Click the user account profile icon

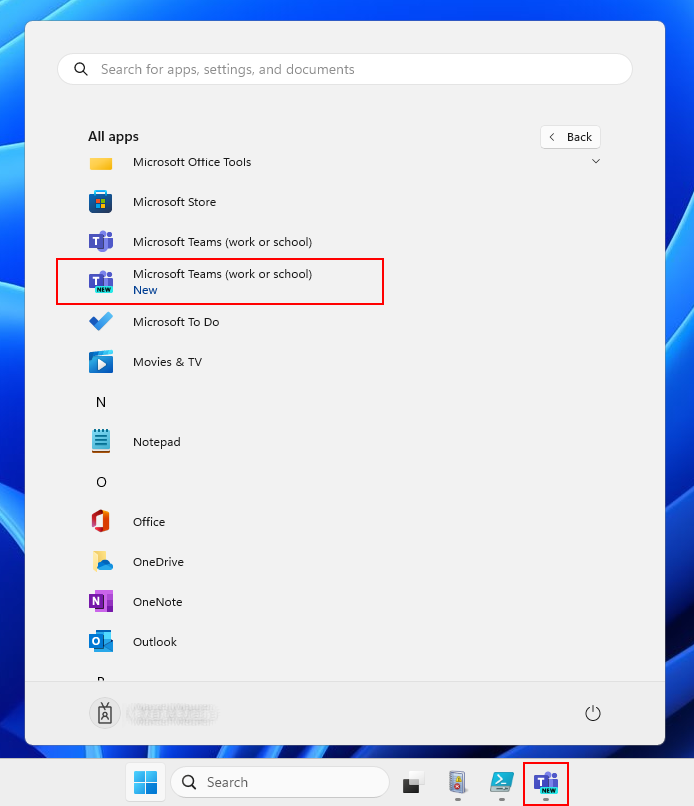105,713
